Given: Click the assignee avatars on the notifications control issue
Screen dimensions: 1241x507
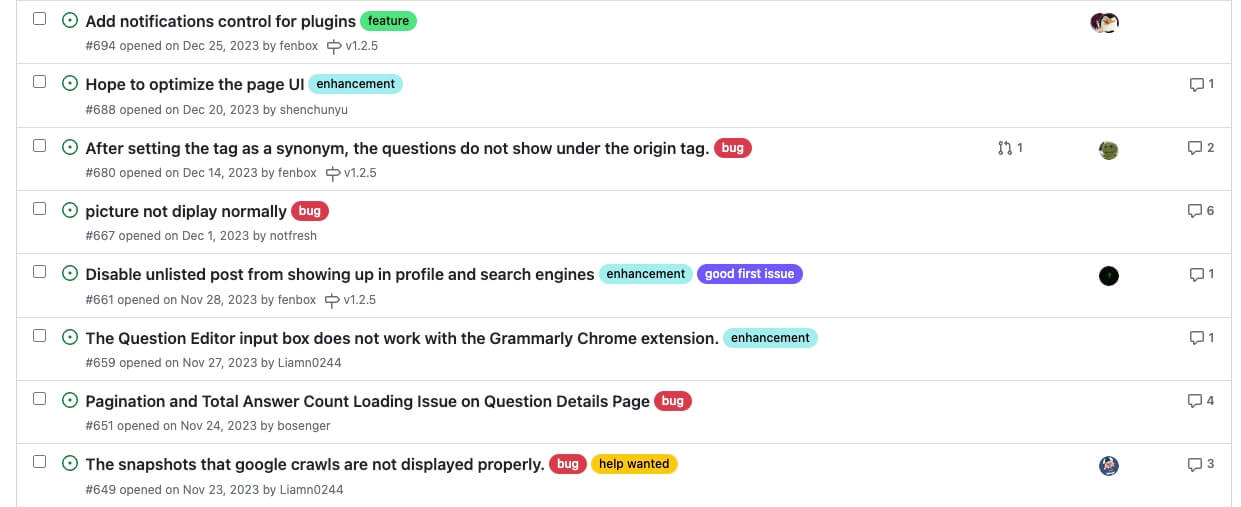Looking at the screenshot, I should click(1104, 22).
